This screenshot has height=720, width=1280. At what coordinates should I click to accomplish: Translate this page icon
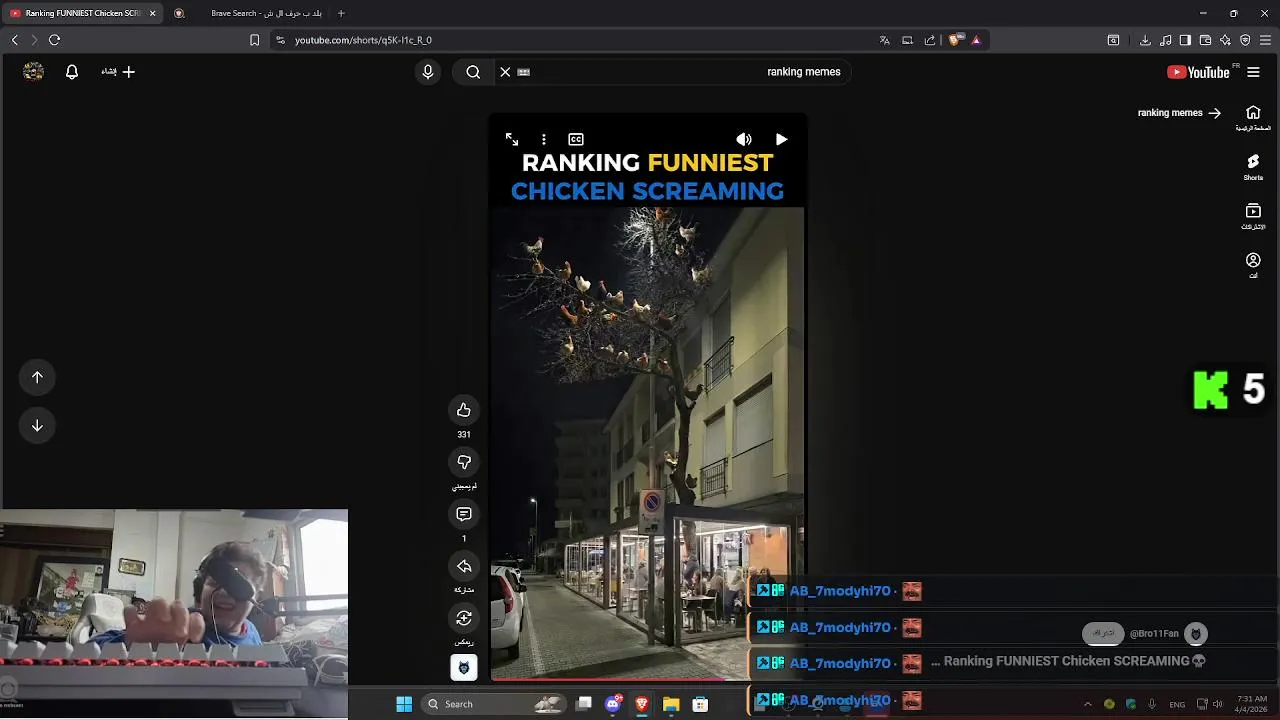[884, 40]
